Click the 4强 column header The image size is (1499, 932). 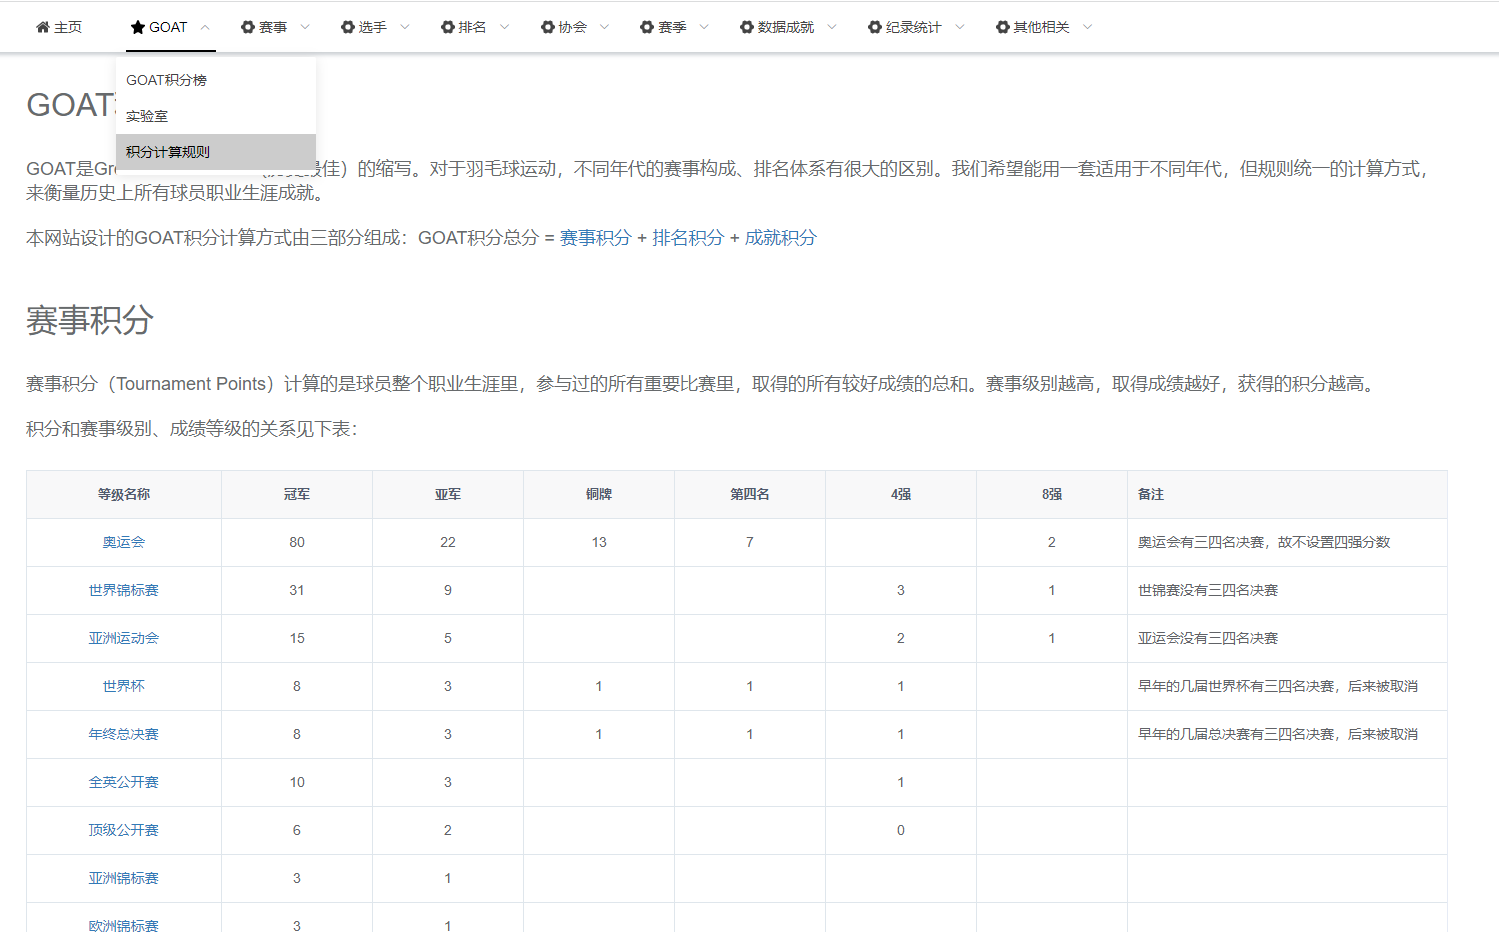click(x=901, y=494)
